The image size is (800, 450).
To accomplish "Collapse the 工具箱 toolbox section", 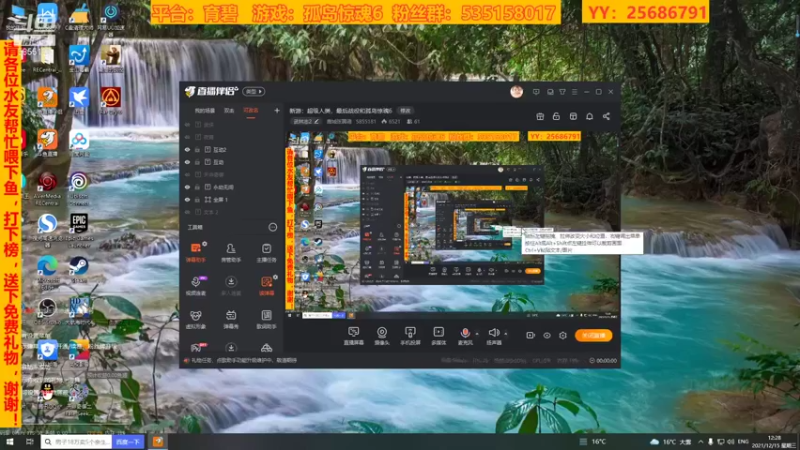I will point(273,227).
